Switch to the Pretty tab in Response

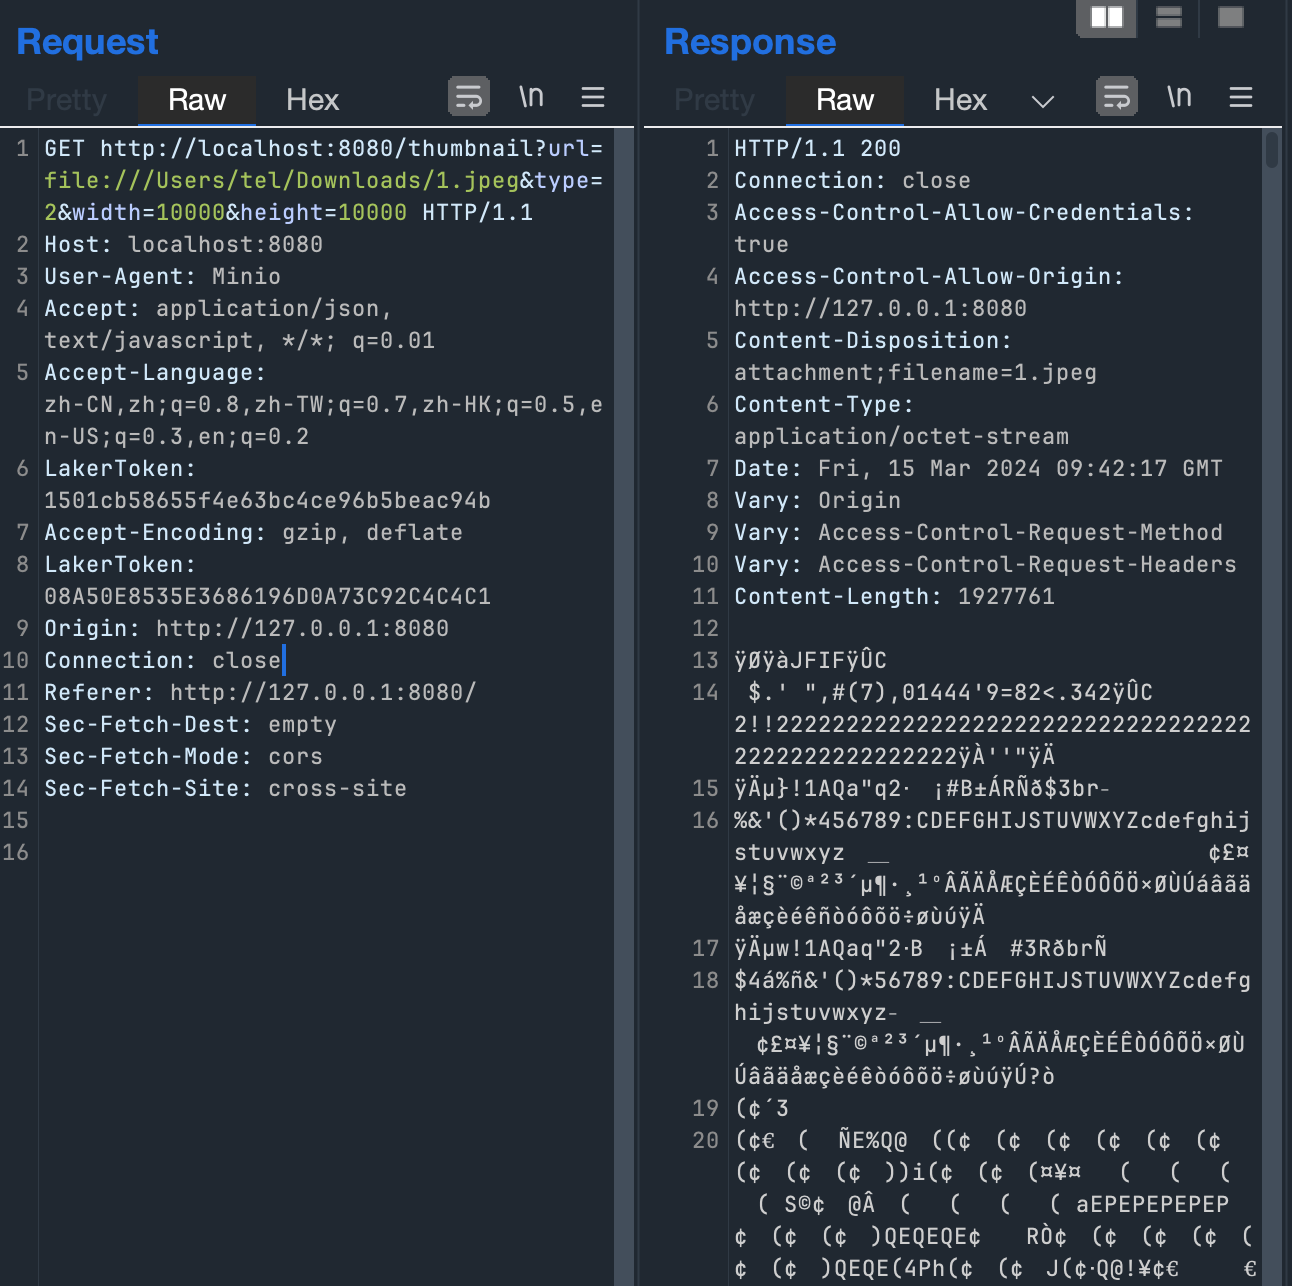point(715,100)
